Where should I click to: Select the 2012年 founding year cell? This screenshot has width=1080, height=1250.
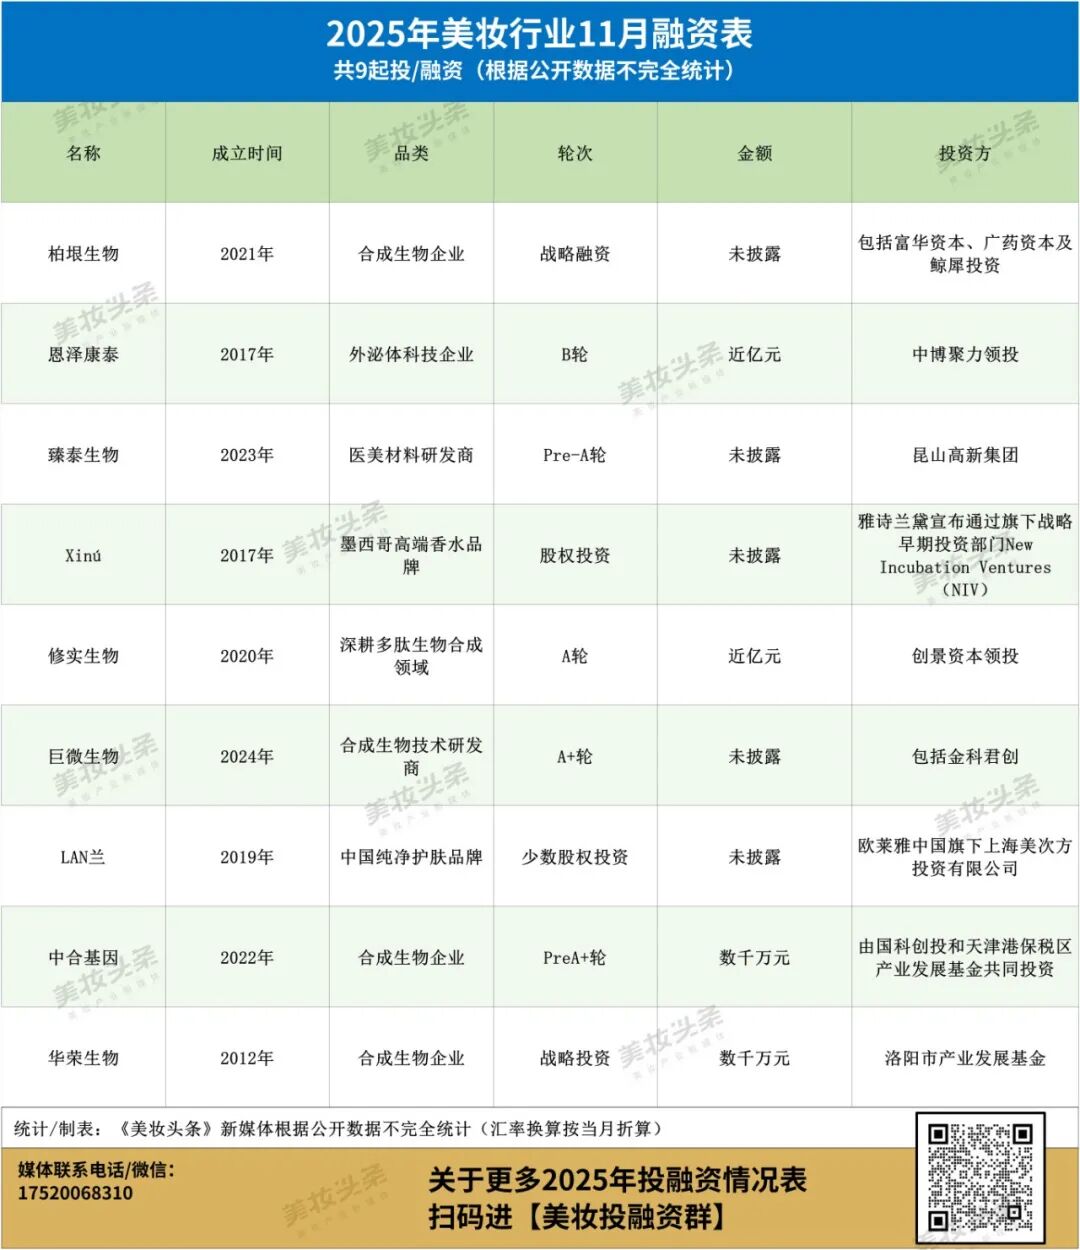point(247,1058)
